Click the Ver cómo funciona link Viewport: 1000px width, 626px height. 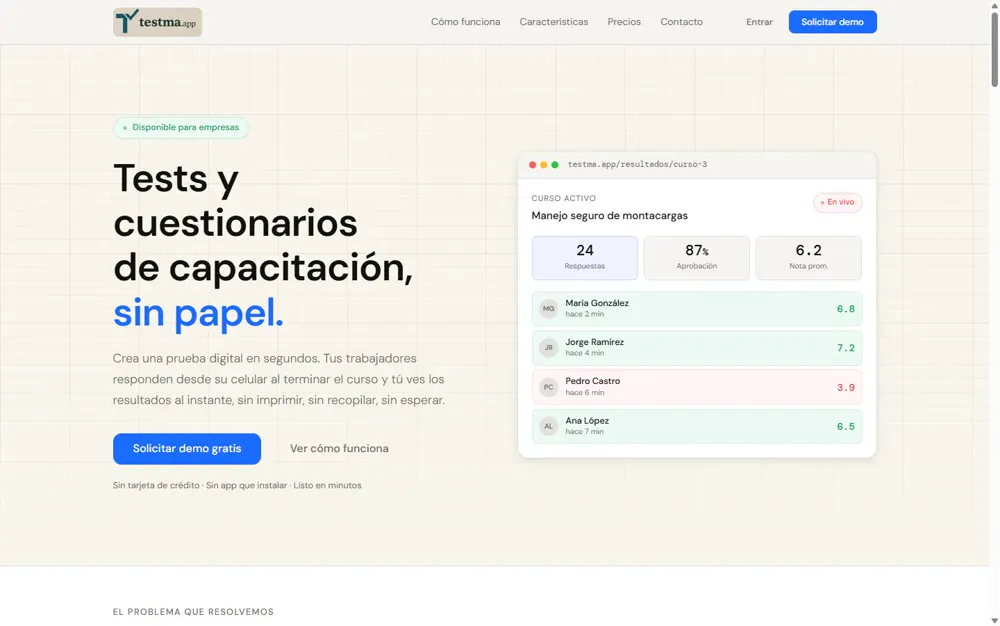(339, 449)
